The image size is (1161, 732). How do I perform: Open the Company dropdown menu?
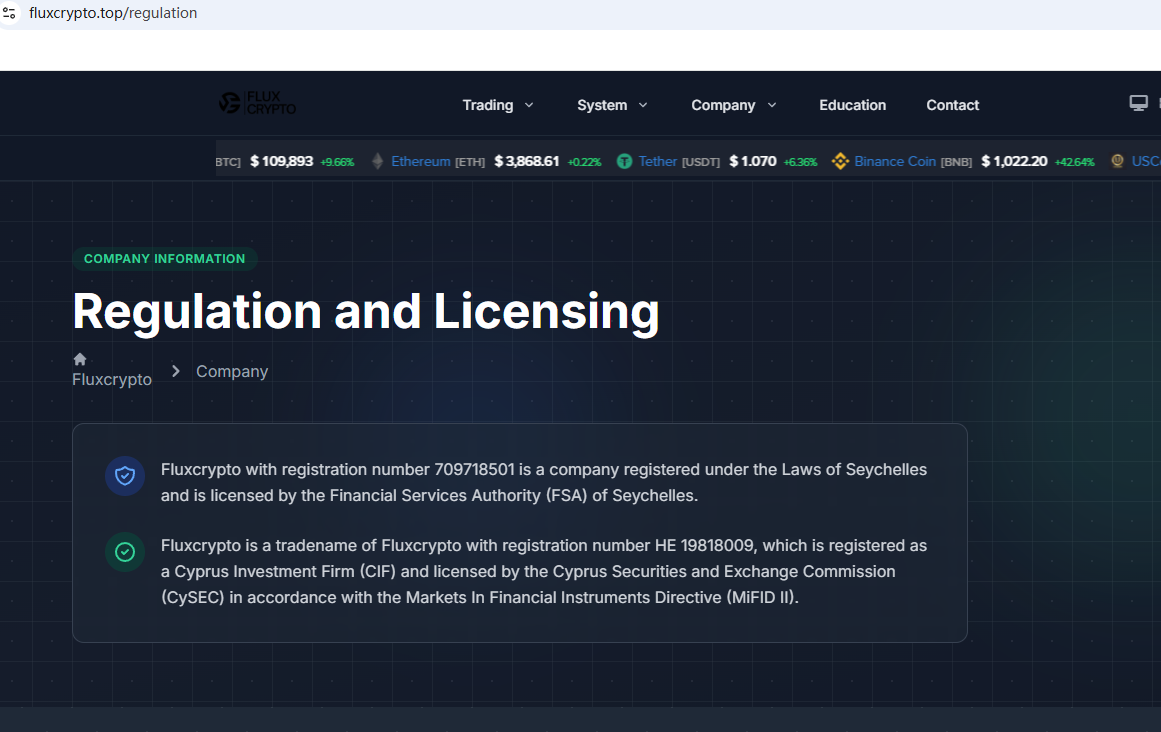733,105
